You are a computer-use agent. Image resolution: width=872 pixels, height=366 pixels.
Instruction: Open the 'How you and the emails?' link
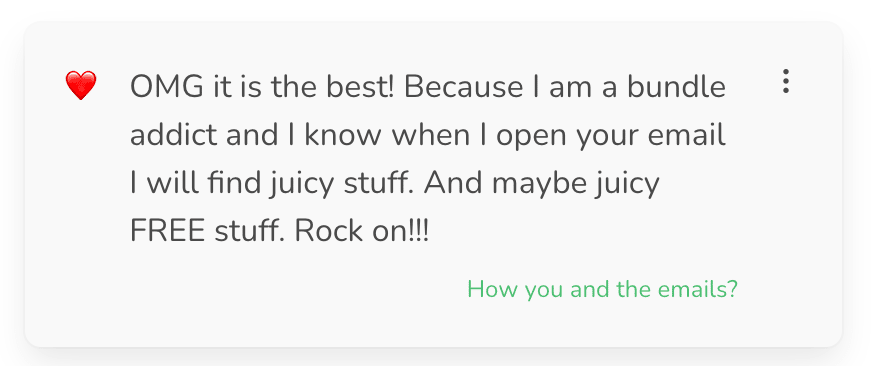(602, 289)
